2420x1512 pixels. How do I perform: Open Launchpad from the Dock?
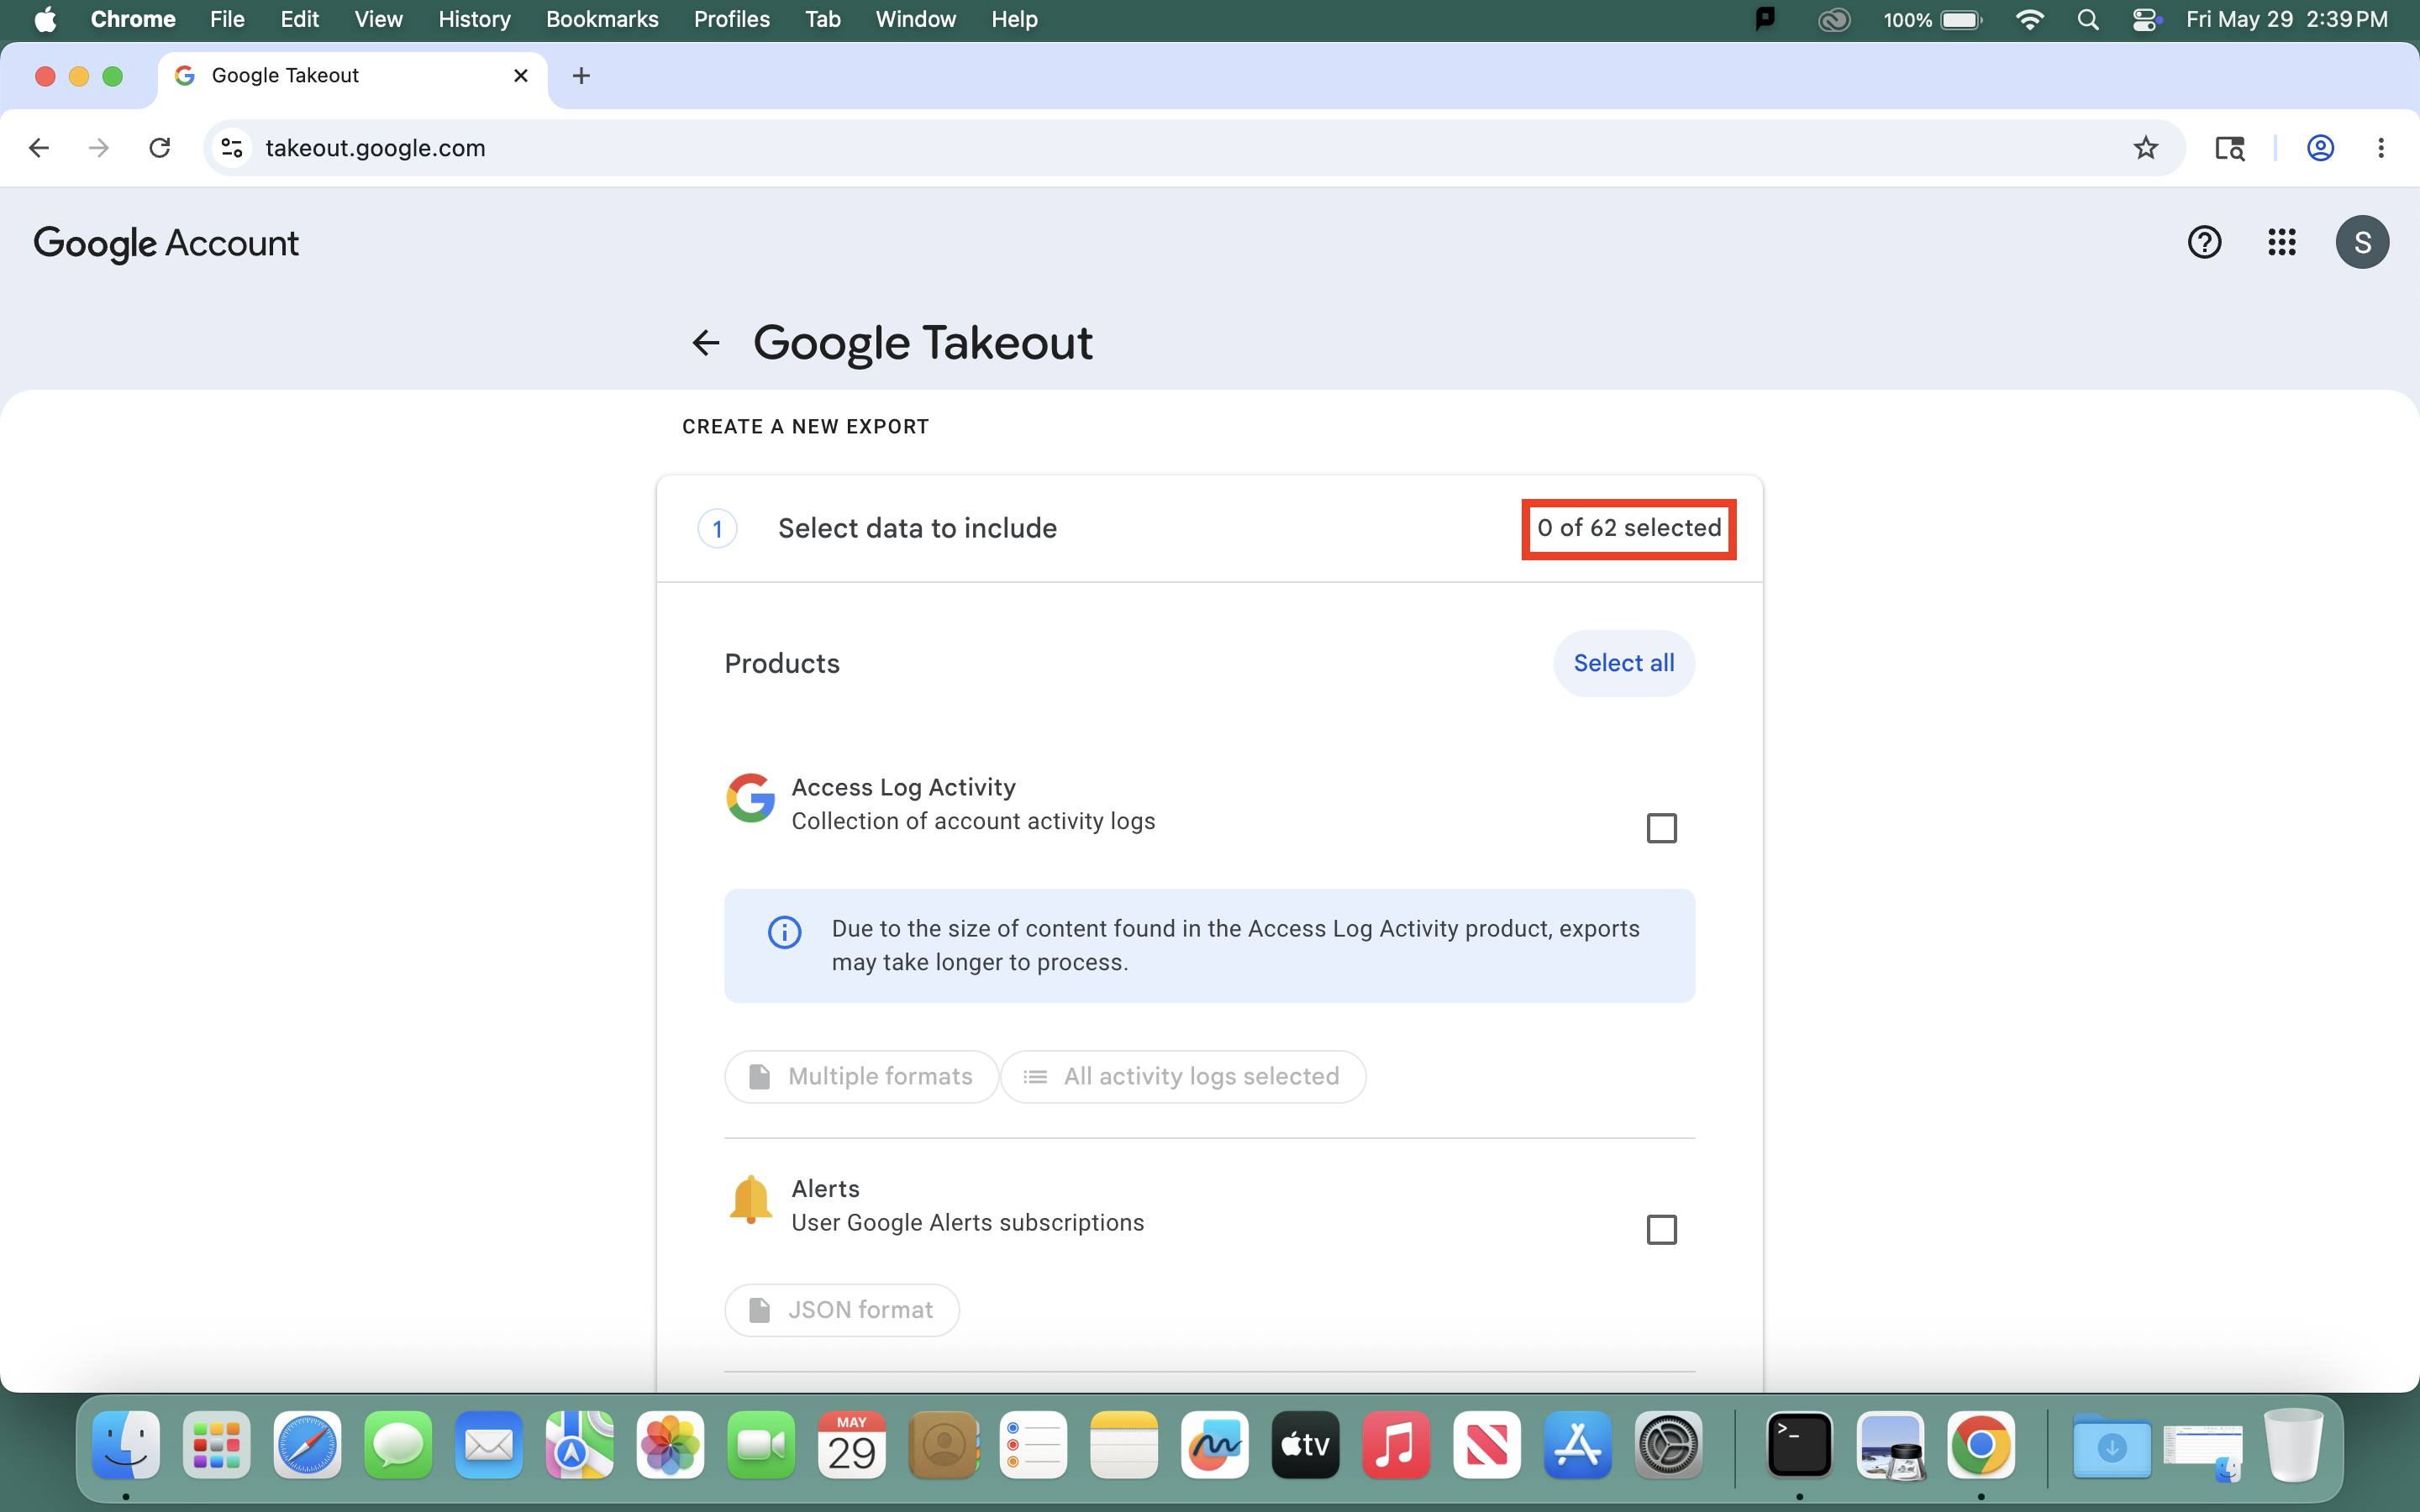[217, 1445]
